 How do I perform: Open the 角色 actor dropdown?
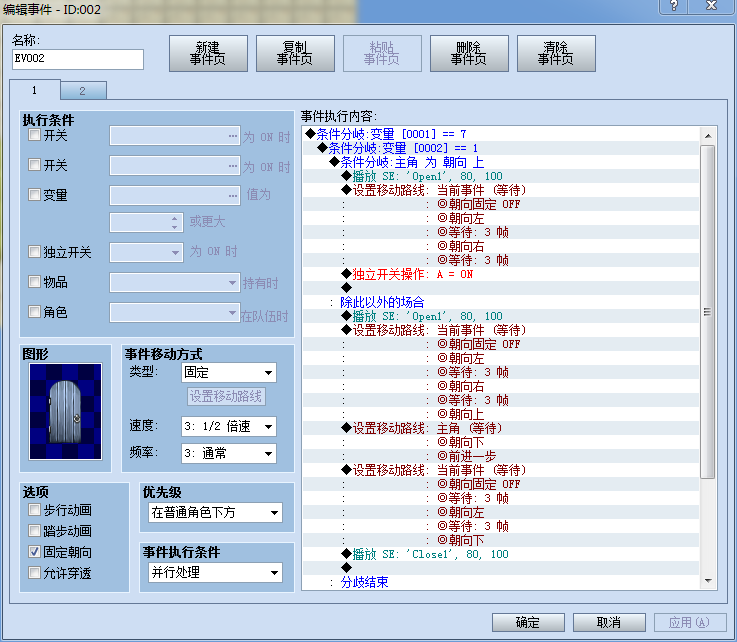click(175, 313)
